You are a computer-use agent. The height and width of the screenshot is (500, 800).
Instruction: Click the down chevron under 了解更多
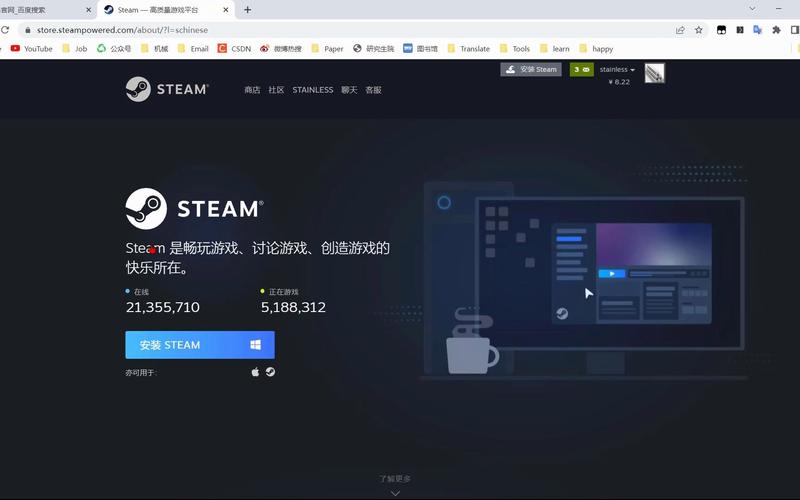point(395,493)
